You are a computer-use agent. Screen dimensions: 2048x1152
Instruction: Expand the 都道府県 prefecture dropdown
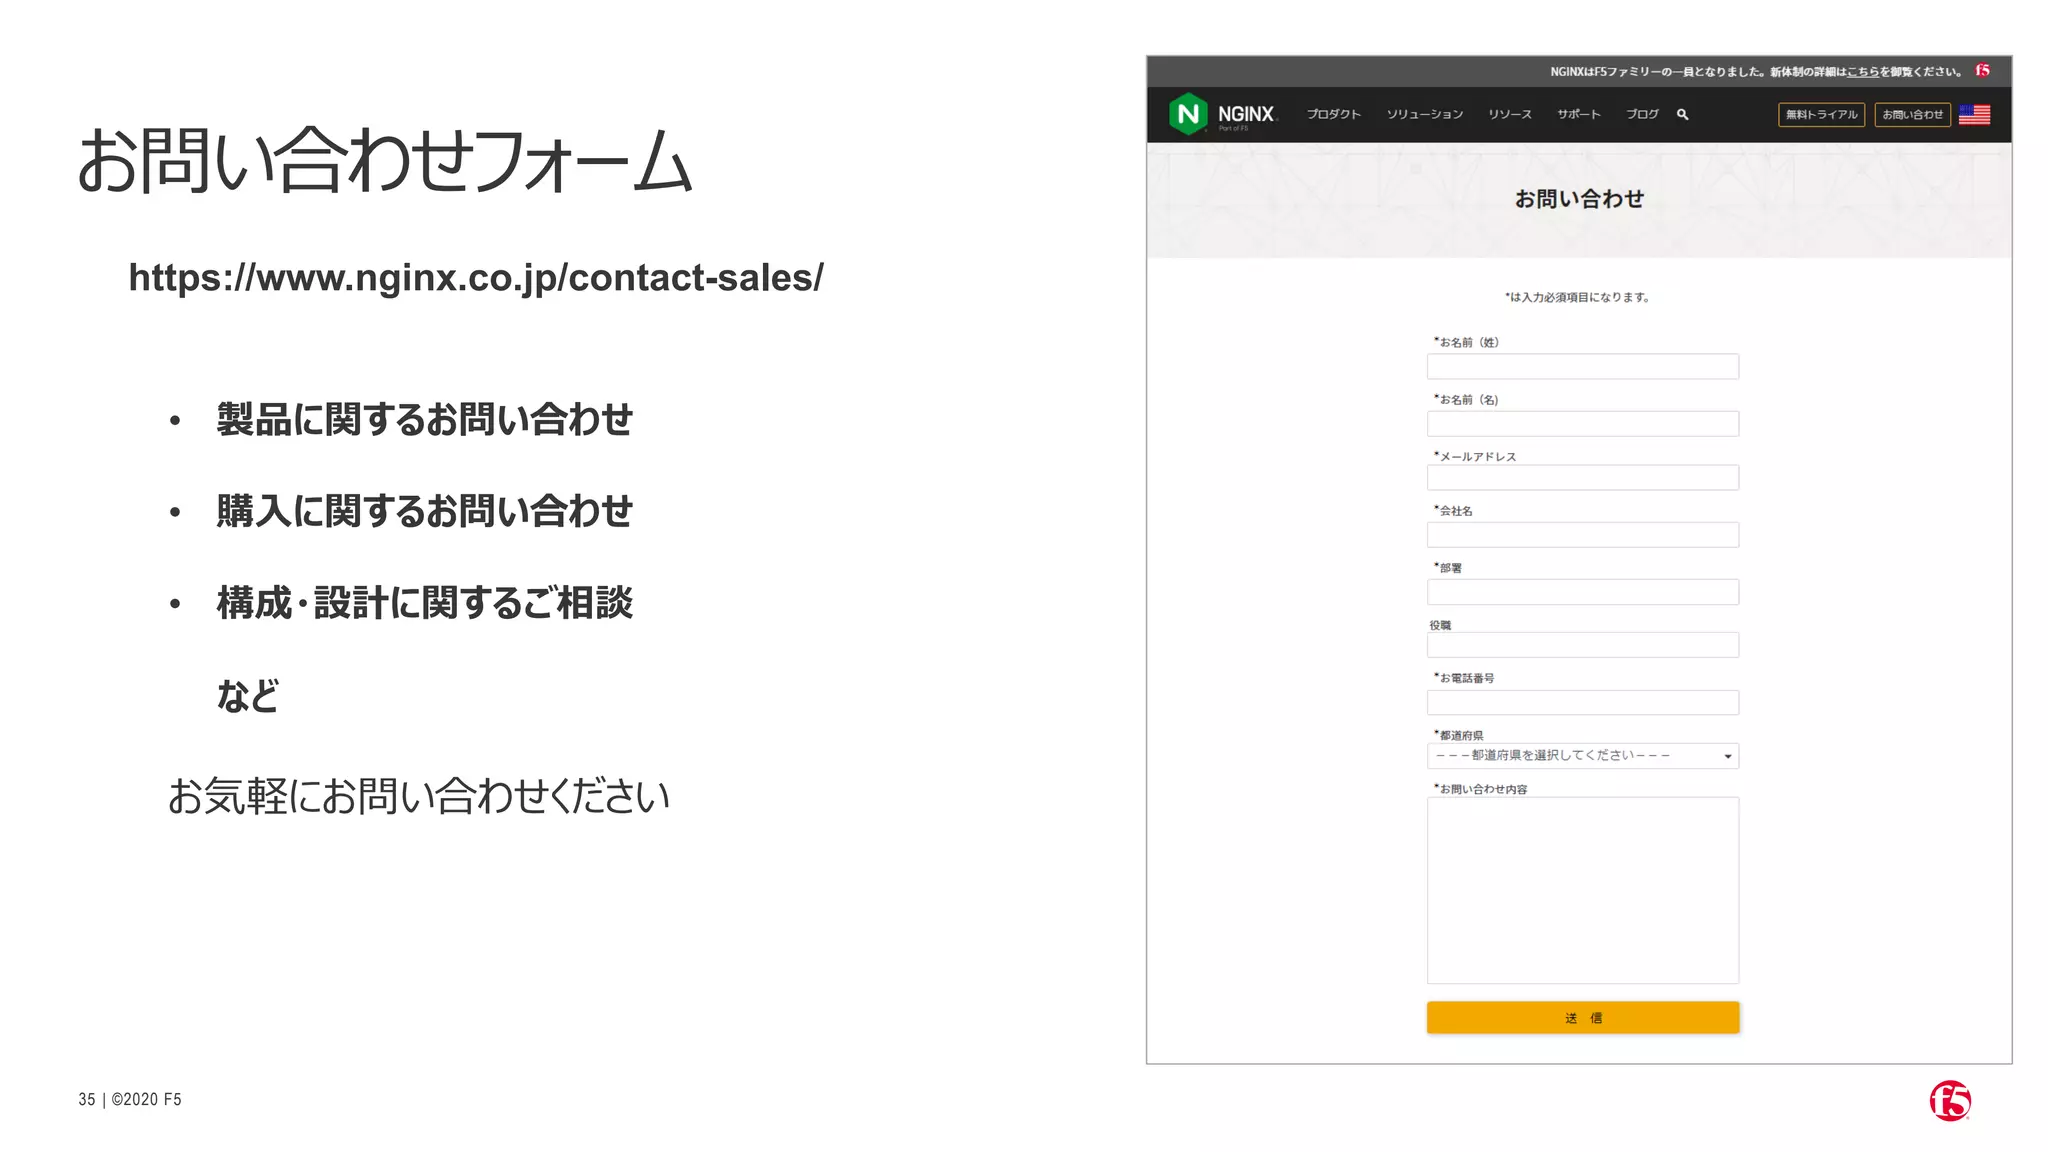[x=1582, y=756]
